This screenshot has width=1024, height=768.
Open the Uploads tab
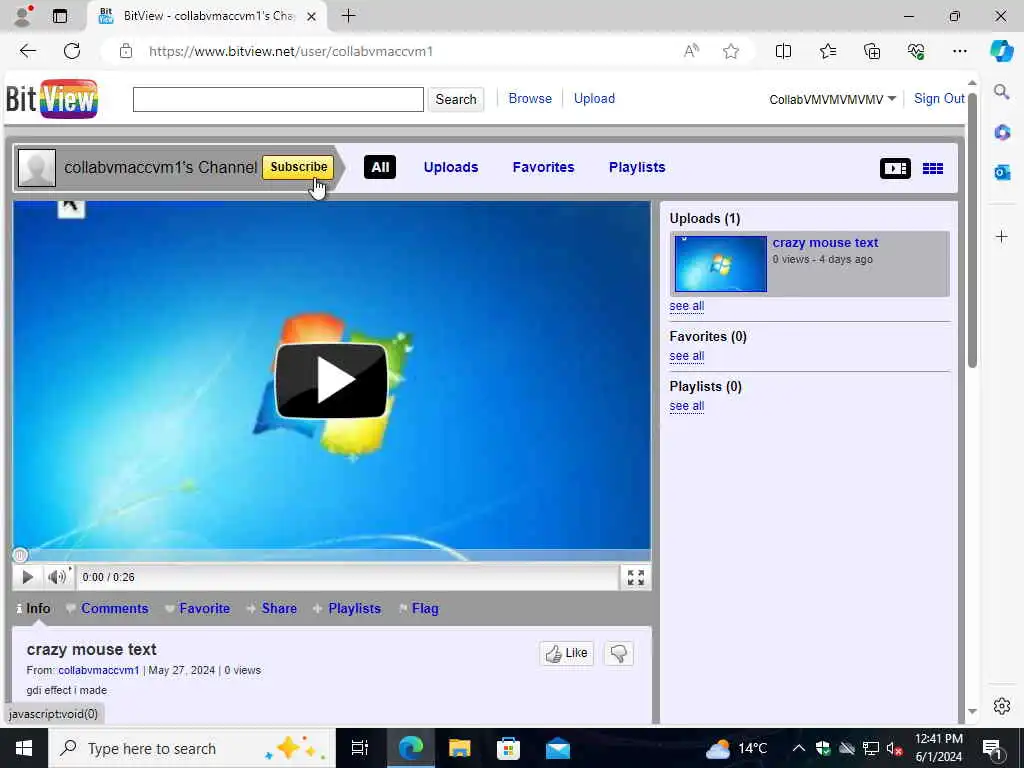point(451,167)
